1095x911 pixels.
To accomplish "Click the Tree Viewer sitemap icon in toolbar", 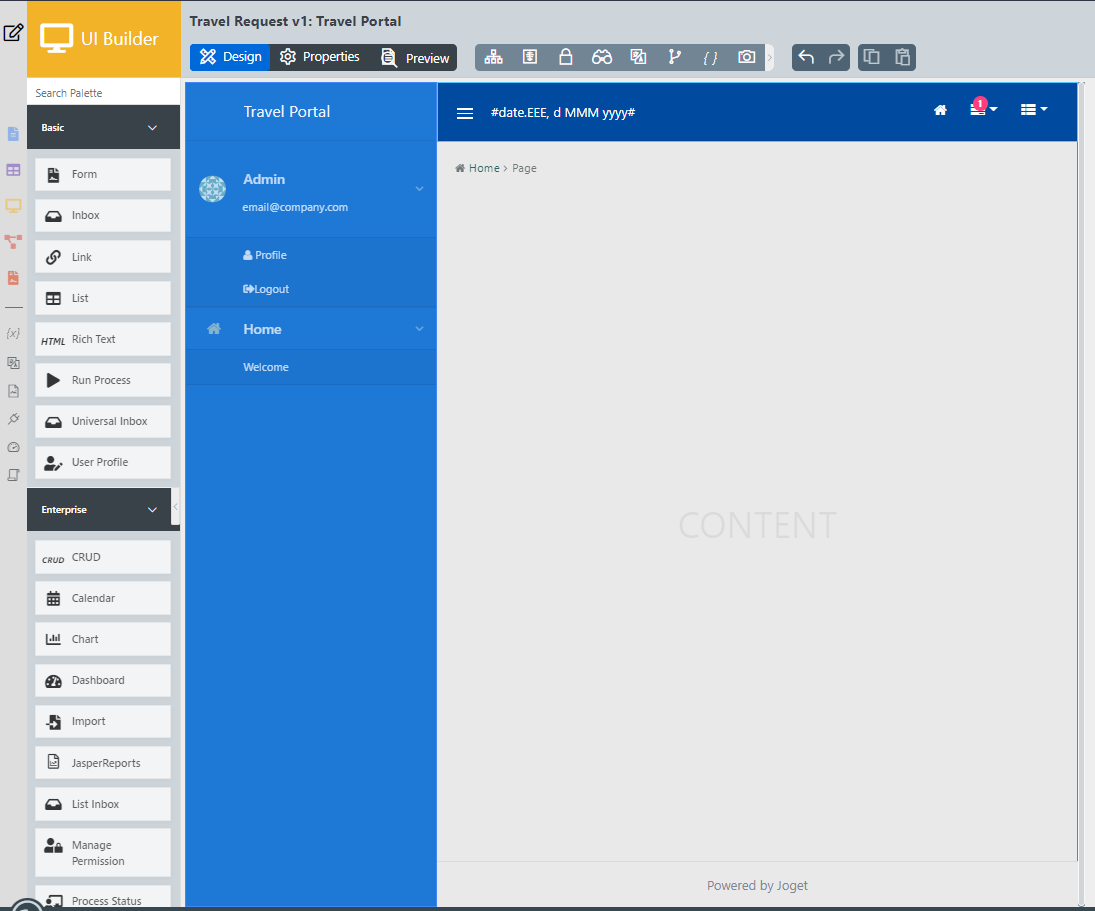I will pyautogui.click(x=494, y=57).
